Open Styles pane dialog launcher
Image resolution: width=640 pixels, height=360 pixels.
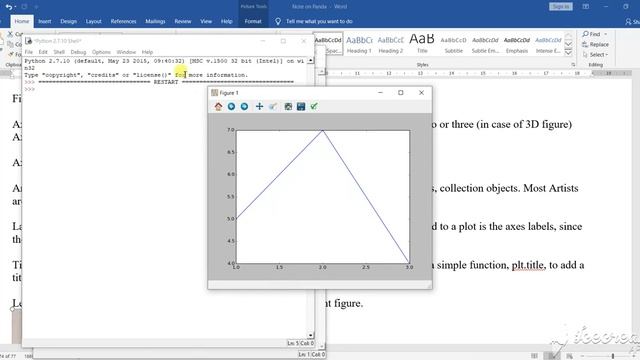coord(573,64)
